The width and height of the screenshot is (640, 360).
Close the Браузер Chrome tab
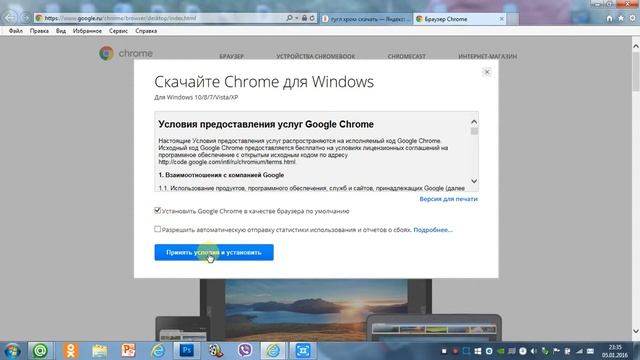502,19
